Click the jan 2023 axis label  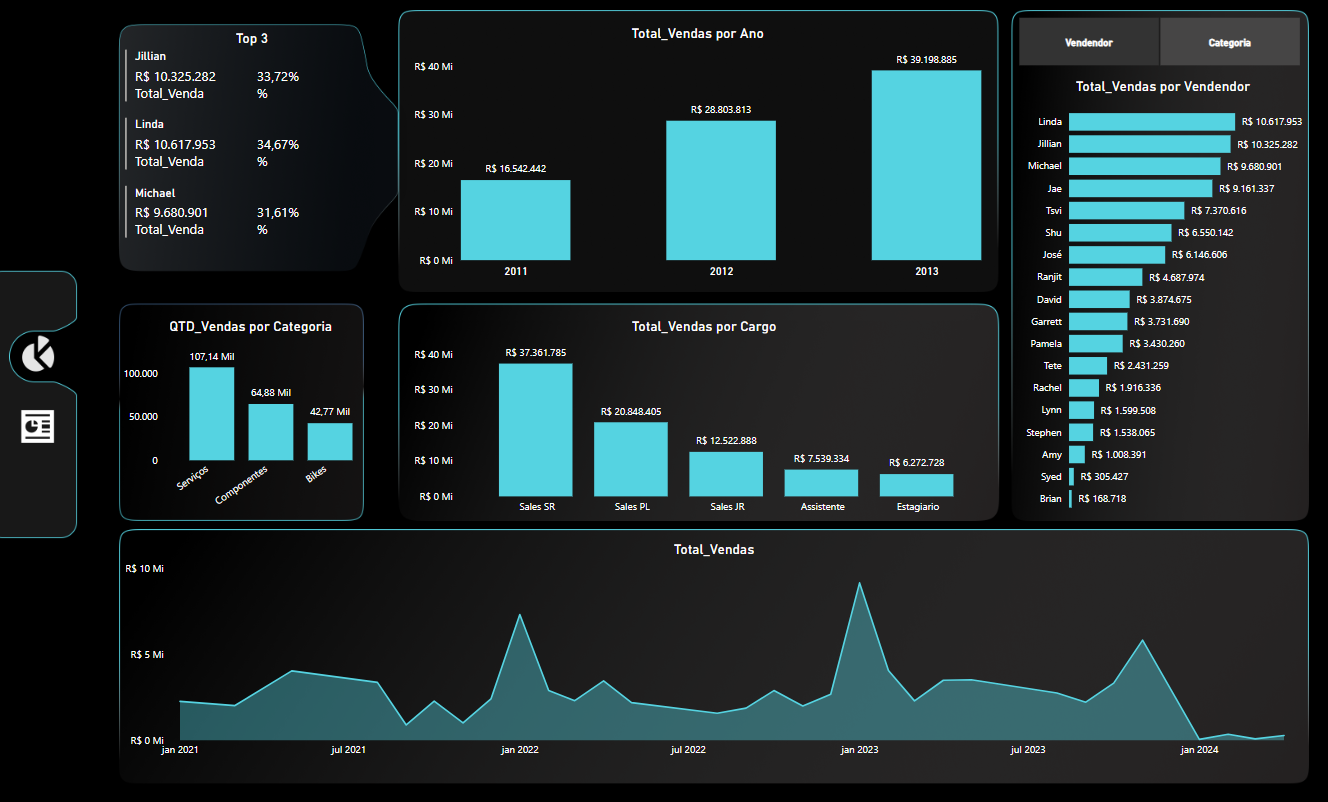860,749
